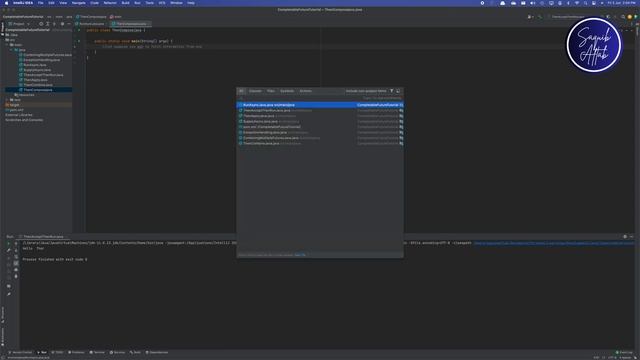Select CombiningMultipleFutures.java in Project tree
Viewport: 640px width, 360px height.
point(47,55)
